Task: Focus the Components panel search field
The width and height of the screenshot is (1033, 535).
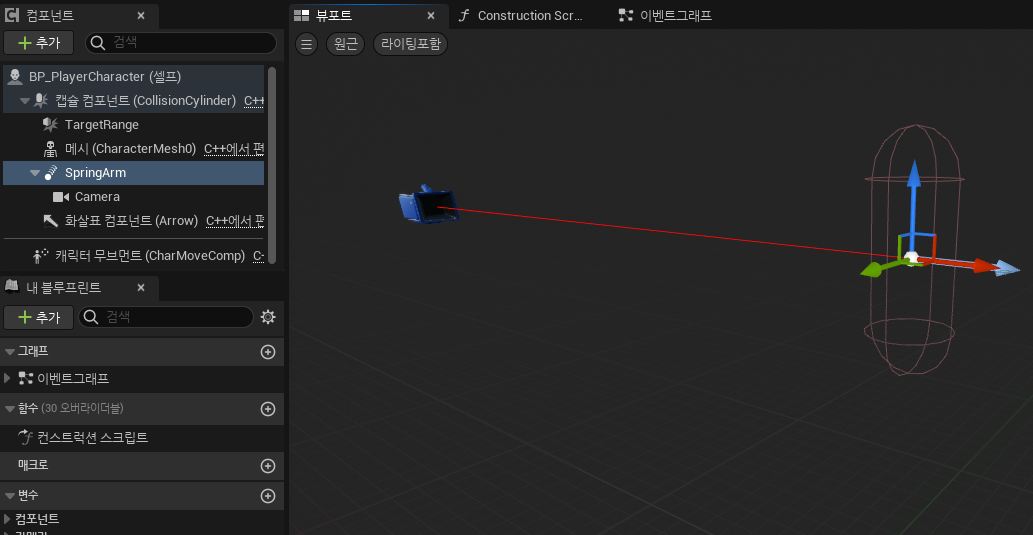Action: [x=181, y=43]
